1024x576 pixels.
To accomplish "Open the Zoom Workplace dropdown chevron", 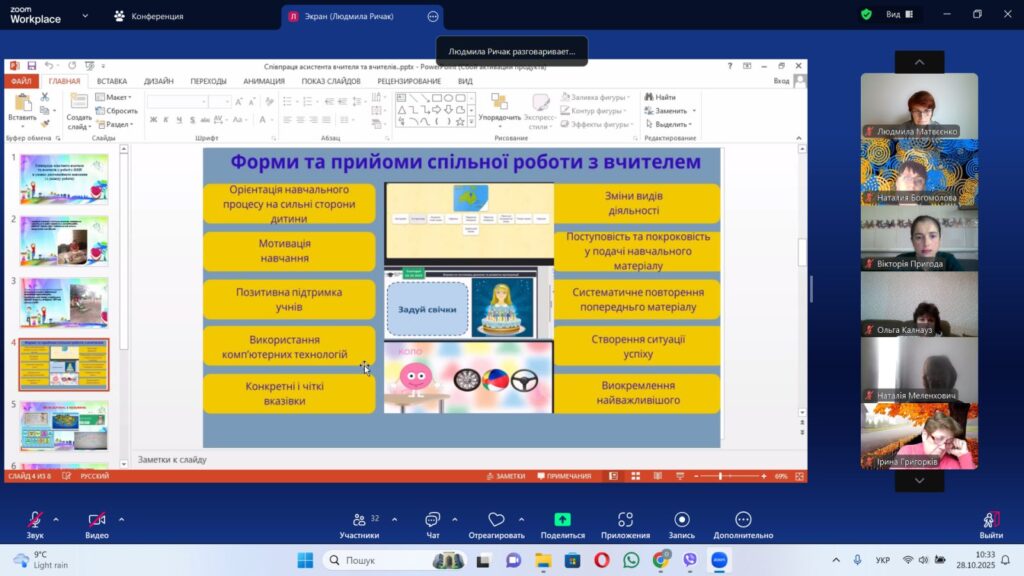I will [x=84, y=16].
